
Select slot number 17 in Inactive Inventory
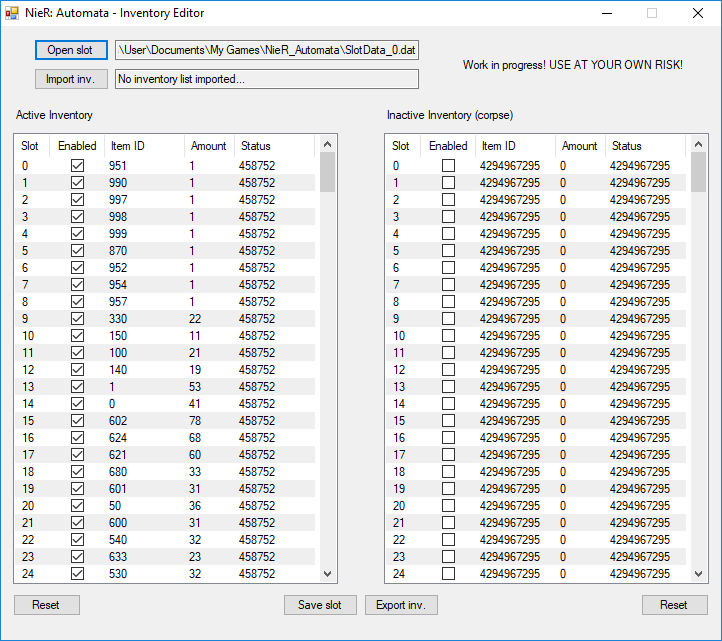click(x=399, y=455)
